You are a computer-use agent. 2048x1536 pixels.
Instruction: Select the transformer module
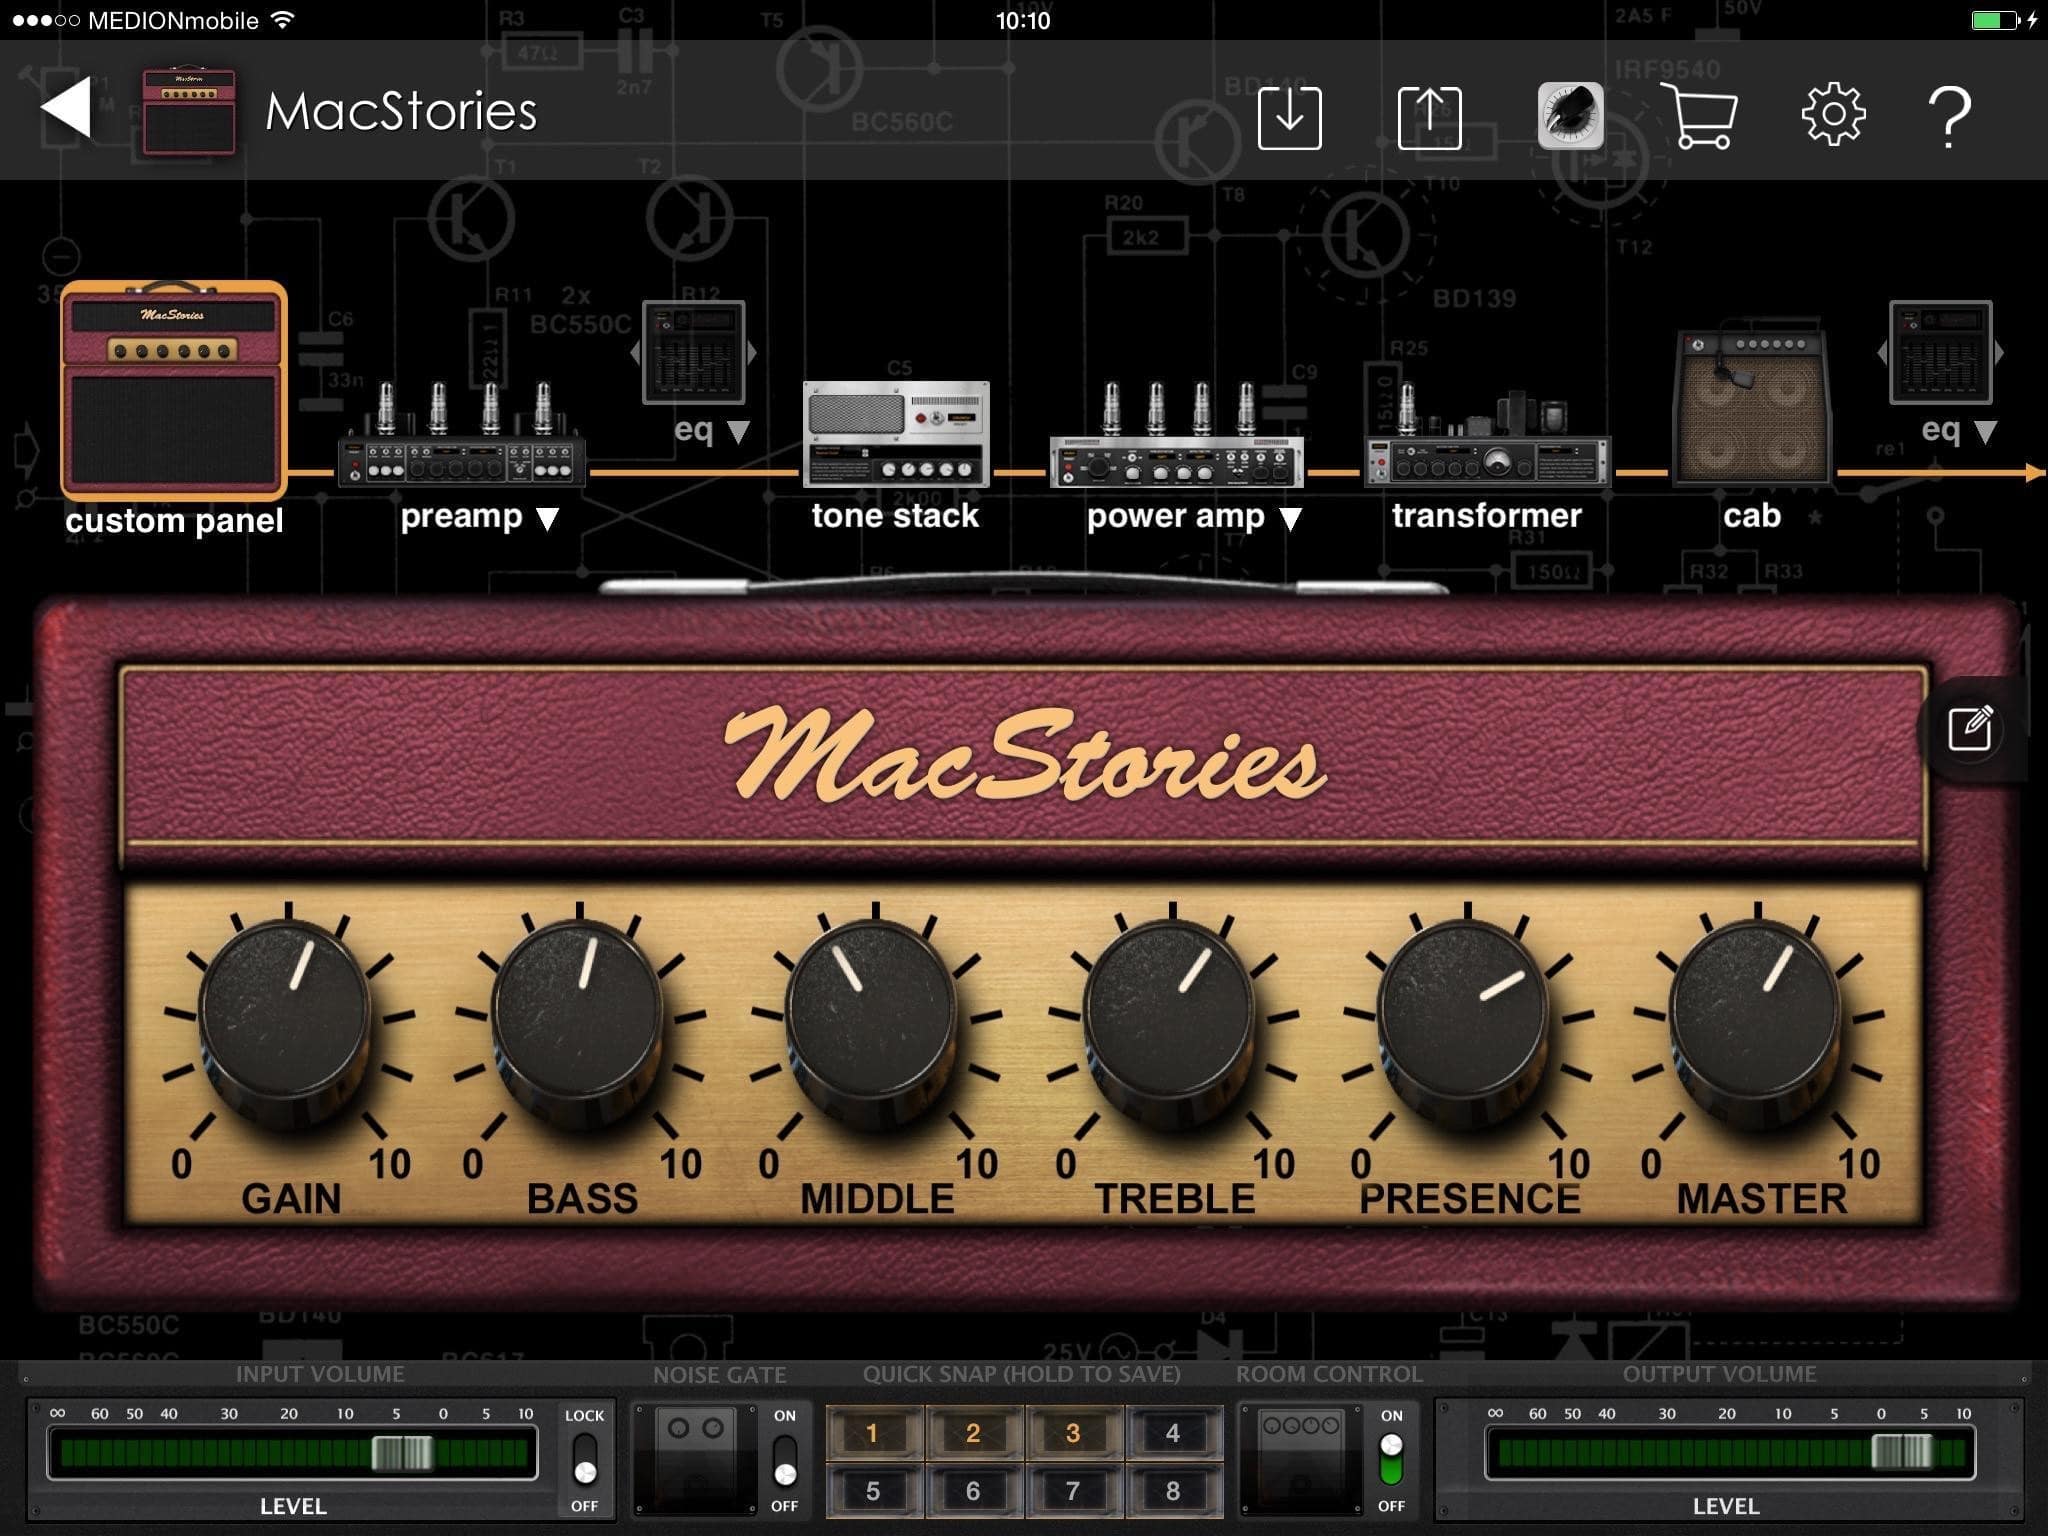click(x=1486, y=450)
